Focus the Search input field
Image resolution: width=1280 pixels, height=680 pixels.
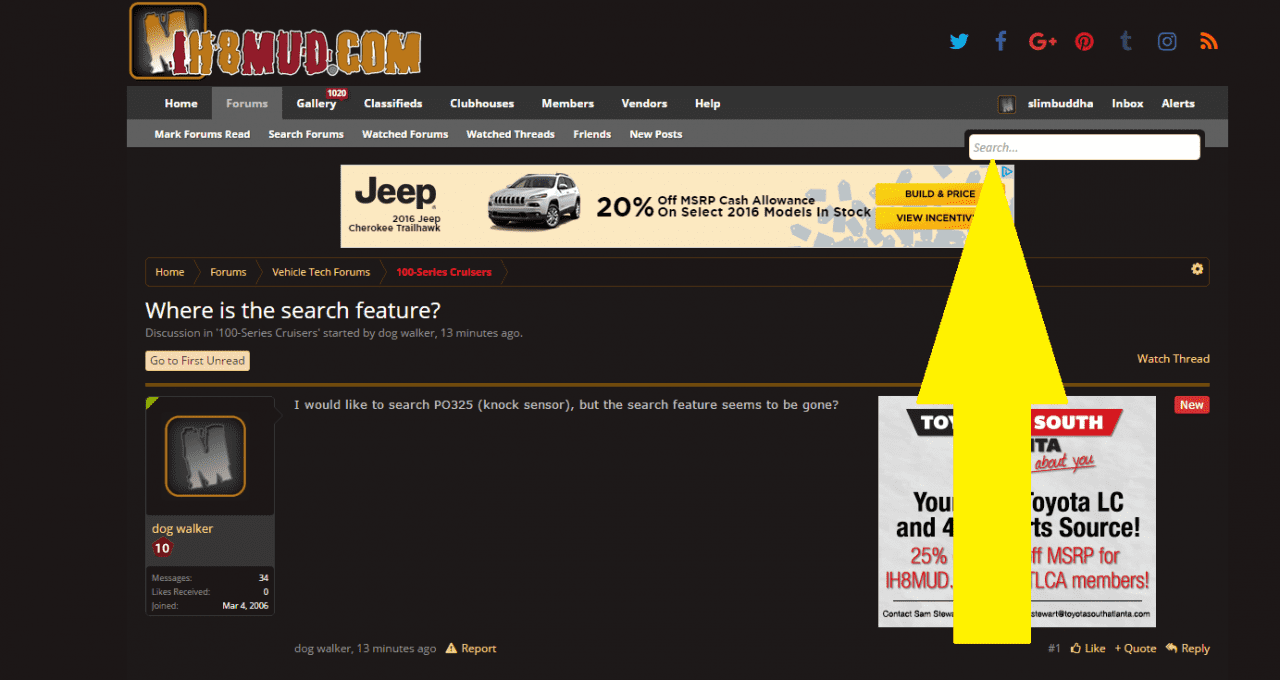(x=1084, y=147)
